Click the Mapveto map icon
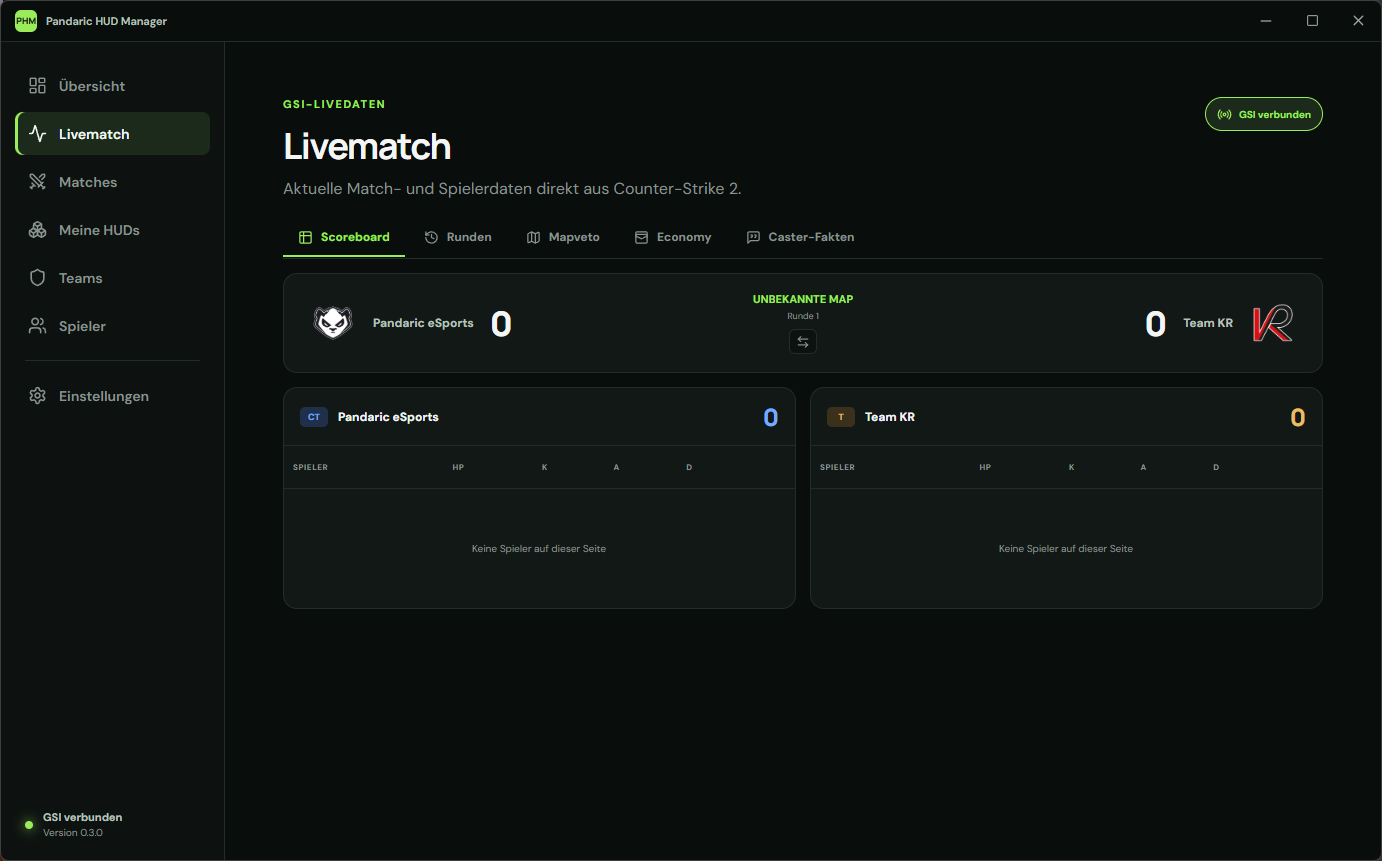This screenshot has width=1382, height=861. coord(533,237)
